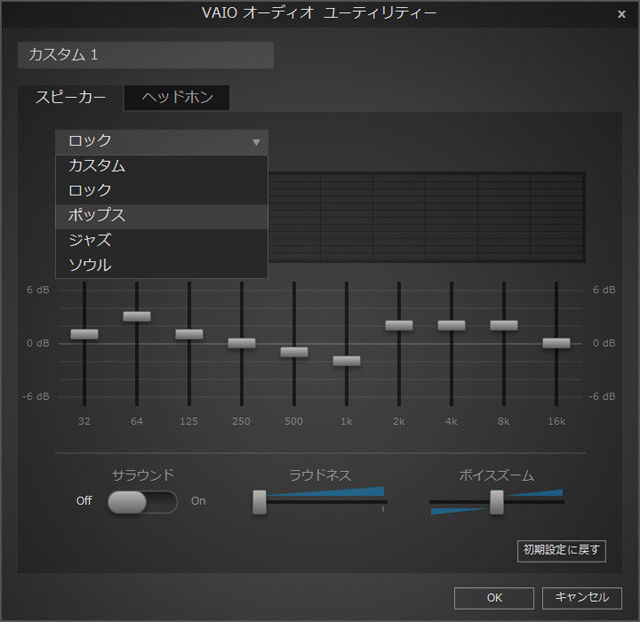
Task: Click the 2k equalizer slider handle
Action: pyautogui.click(x=399, y=325)
